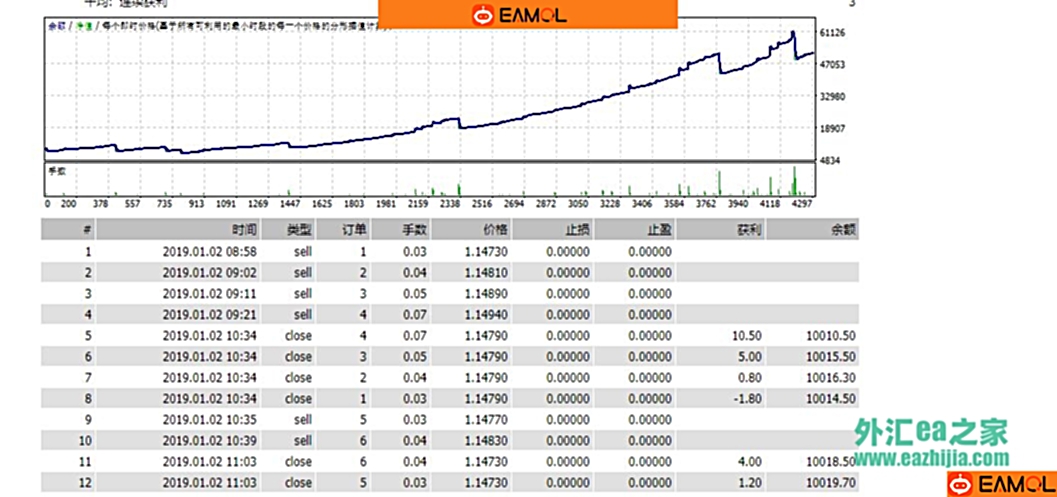Screen dimensions: 1057x497
Task: Click the -1.80 profit value
Action: pos(748,399)
